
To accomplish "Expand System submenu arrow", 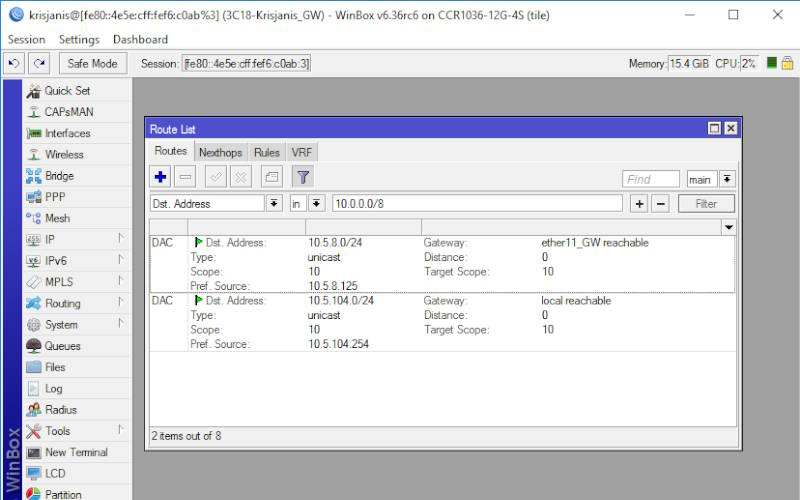I will point(120,323).
